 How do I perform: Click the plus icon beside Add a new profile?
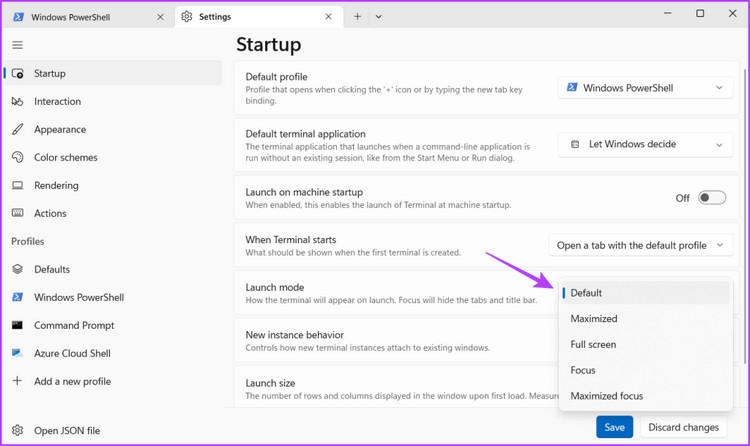(18, 381)
